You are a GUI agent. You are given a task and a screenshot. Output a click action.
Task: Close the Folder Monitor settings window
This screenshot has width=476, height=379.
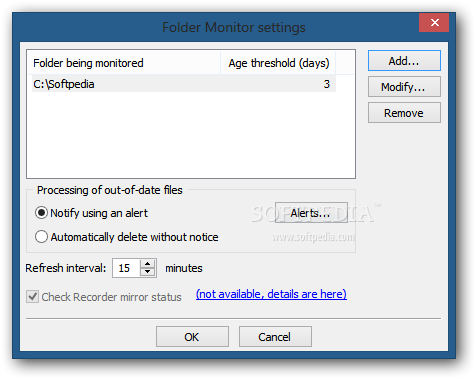[434, 23]
